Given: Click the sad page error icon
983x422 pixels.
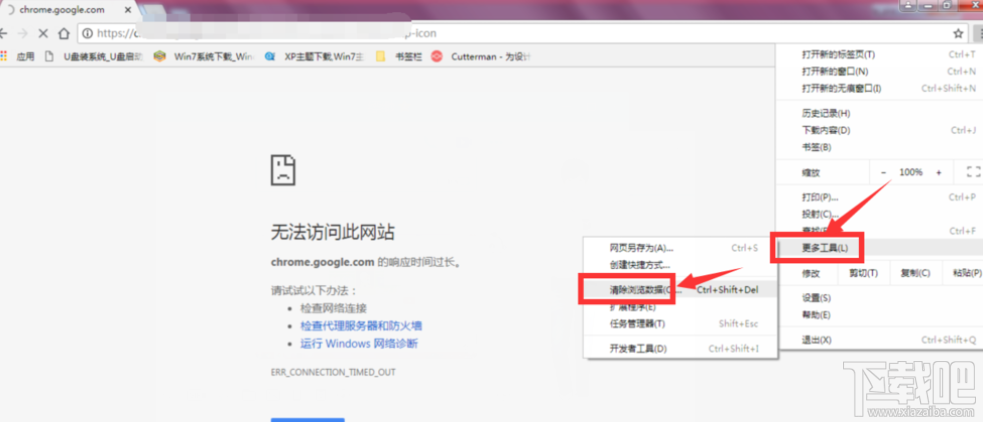Looking at the screenshot, I should [x=283, y=169].
